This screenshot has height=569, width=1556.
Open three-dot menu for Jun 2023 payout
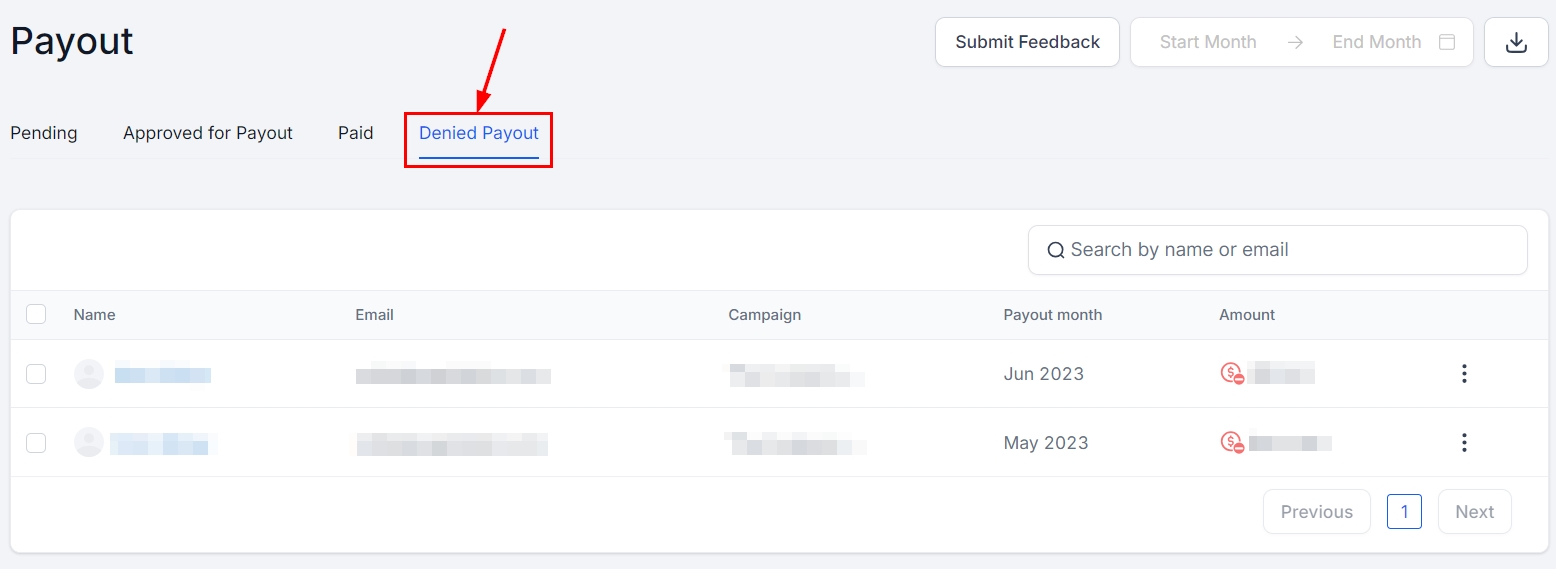(1464, 374)
